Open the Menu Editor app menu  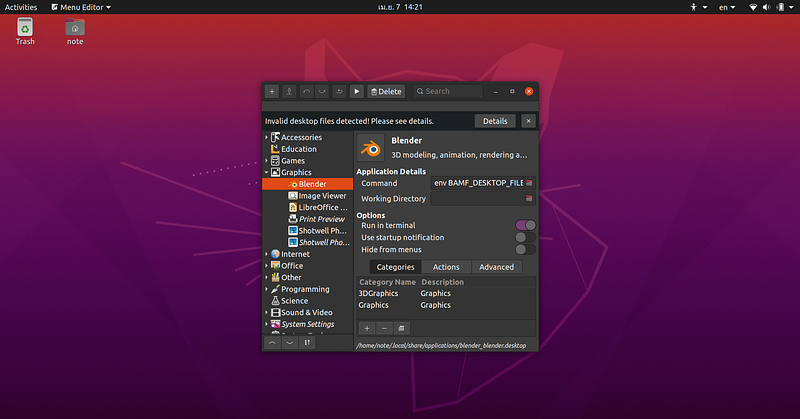pos(81,7)
